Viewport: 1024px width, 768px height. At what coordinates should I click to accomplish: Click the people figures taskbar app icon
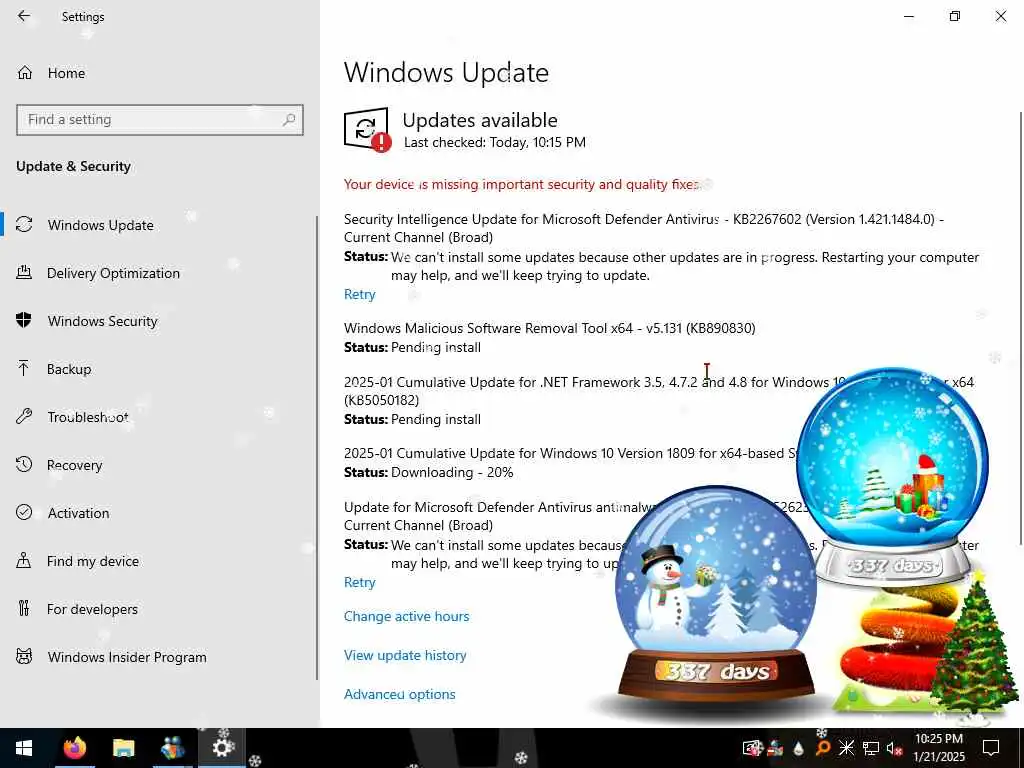coord(172,748)
